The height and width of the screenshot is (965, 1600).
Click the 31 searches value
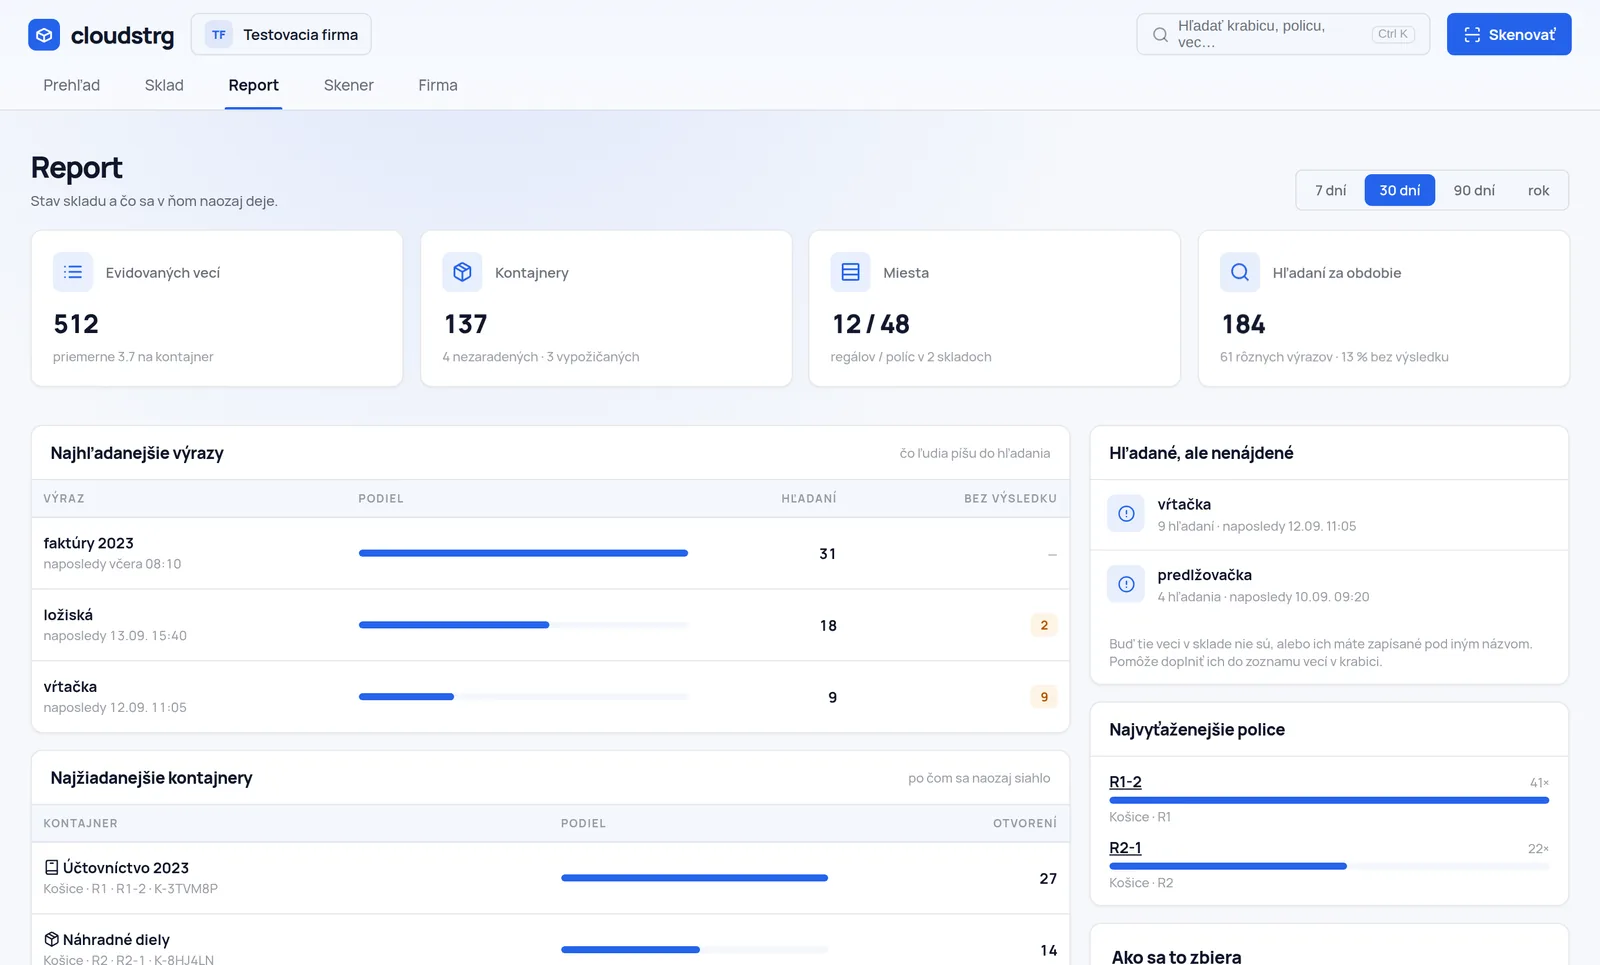tap(828, 553)
